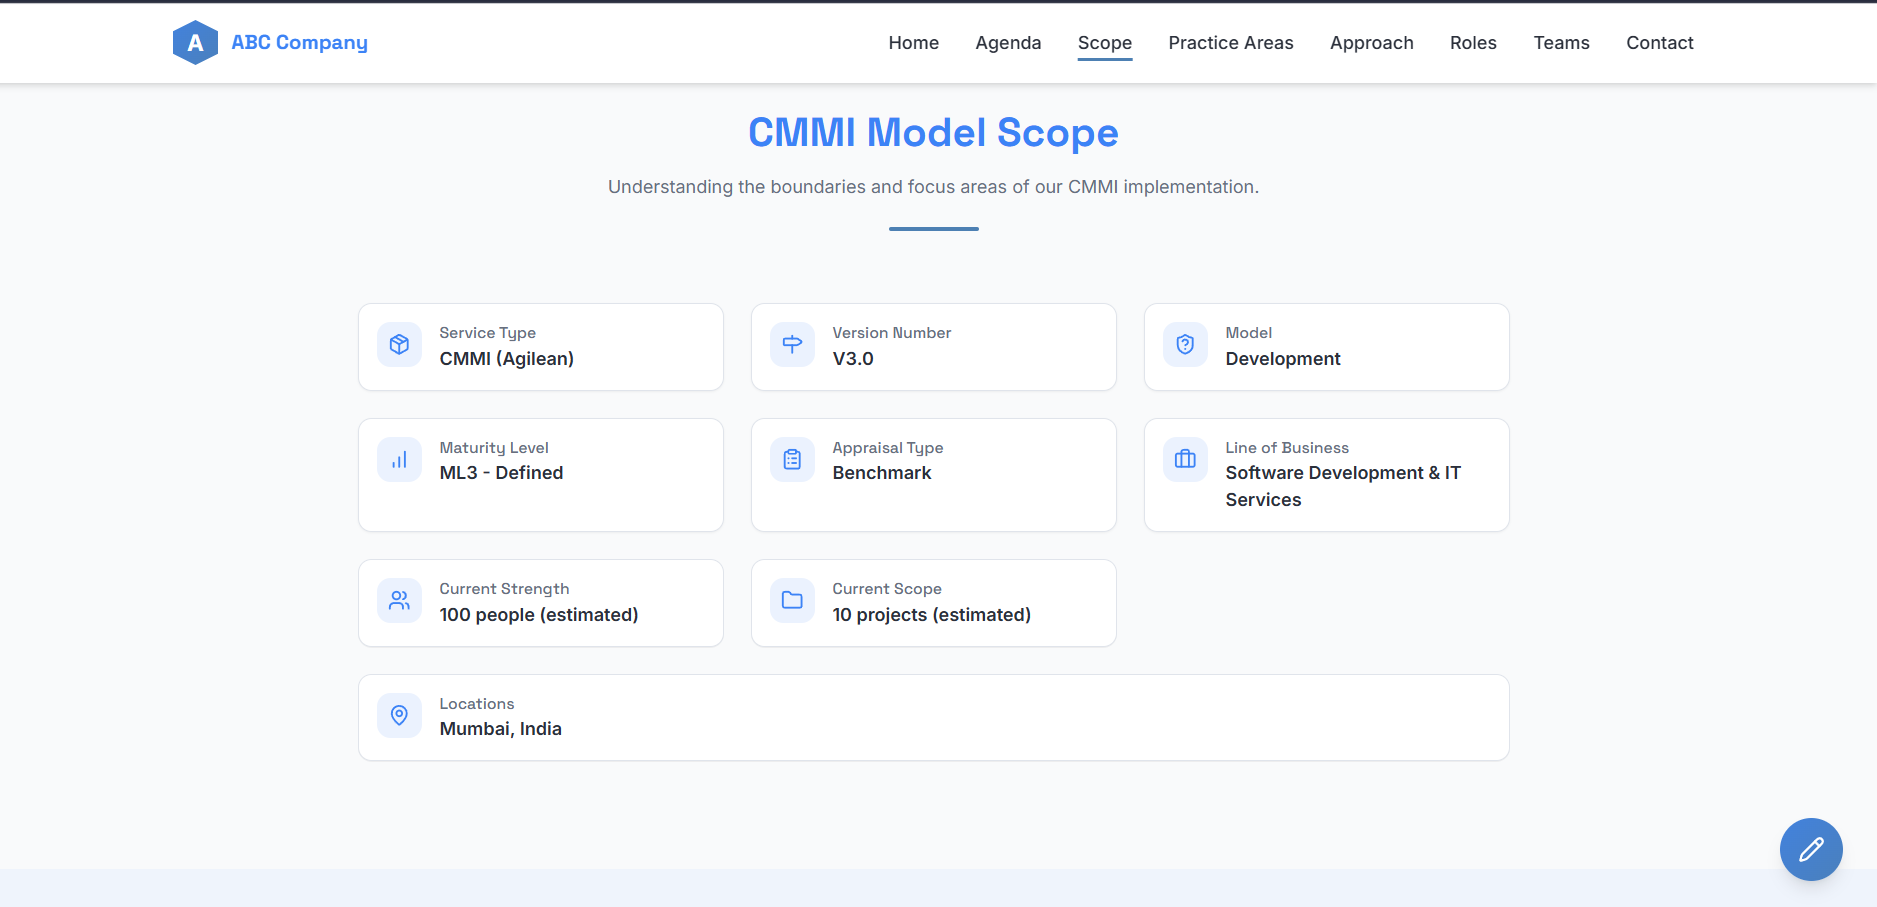Click the 'Locations' label
1877x907 pixels.
pyautogui.click(x=477, y=704)
